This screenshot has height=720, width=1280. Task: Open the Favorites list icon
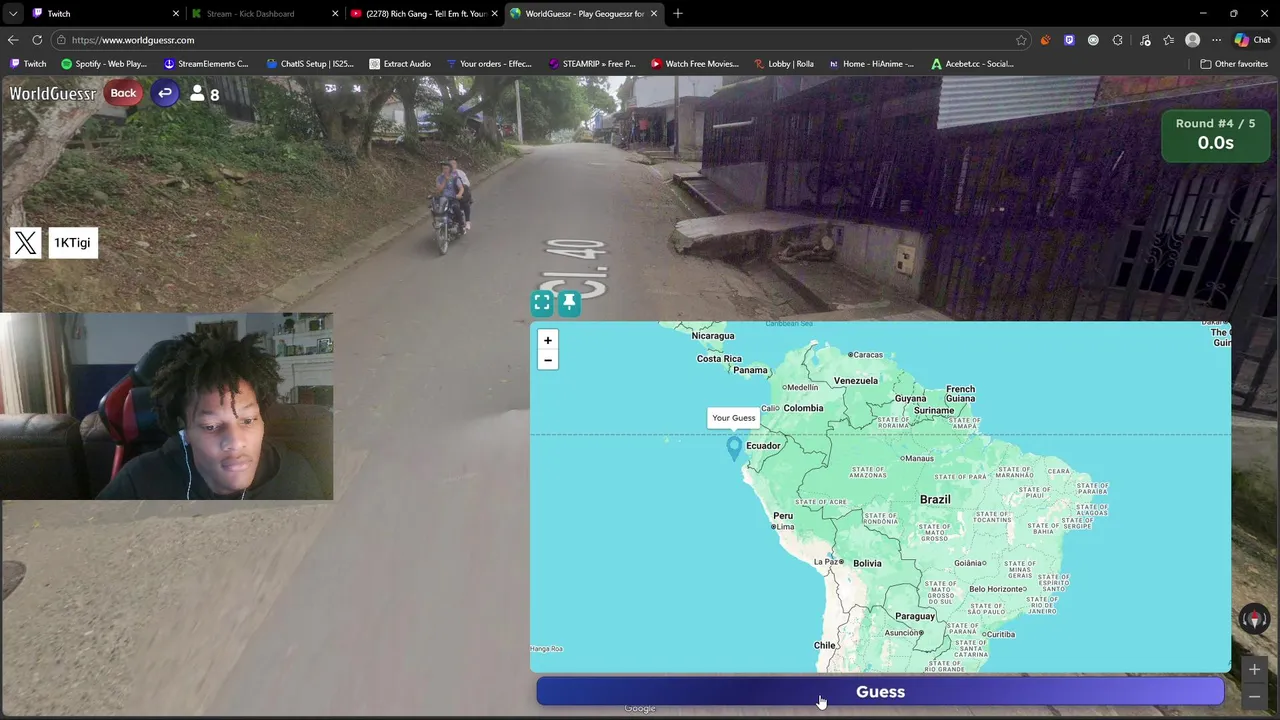1168,40
